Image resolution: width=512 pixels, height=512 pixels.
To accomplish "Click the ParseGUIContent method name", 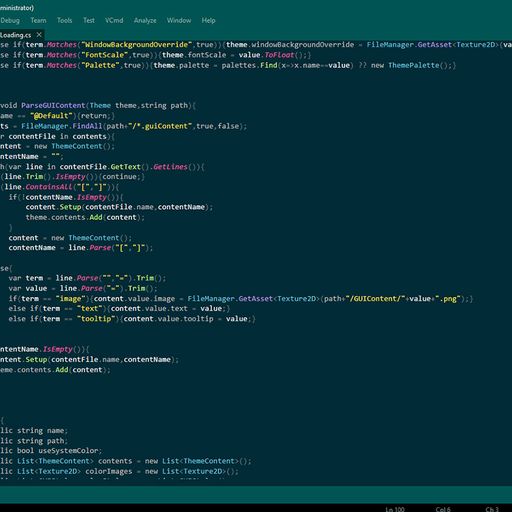I will [x=53, y=106].
